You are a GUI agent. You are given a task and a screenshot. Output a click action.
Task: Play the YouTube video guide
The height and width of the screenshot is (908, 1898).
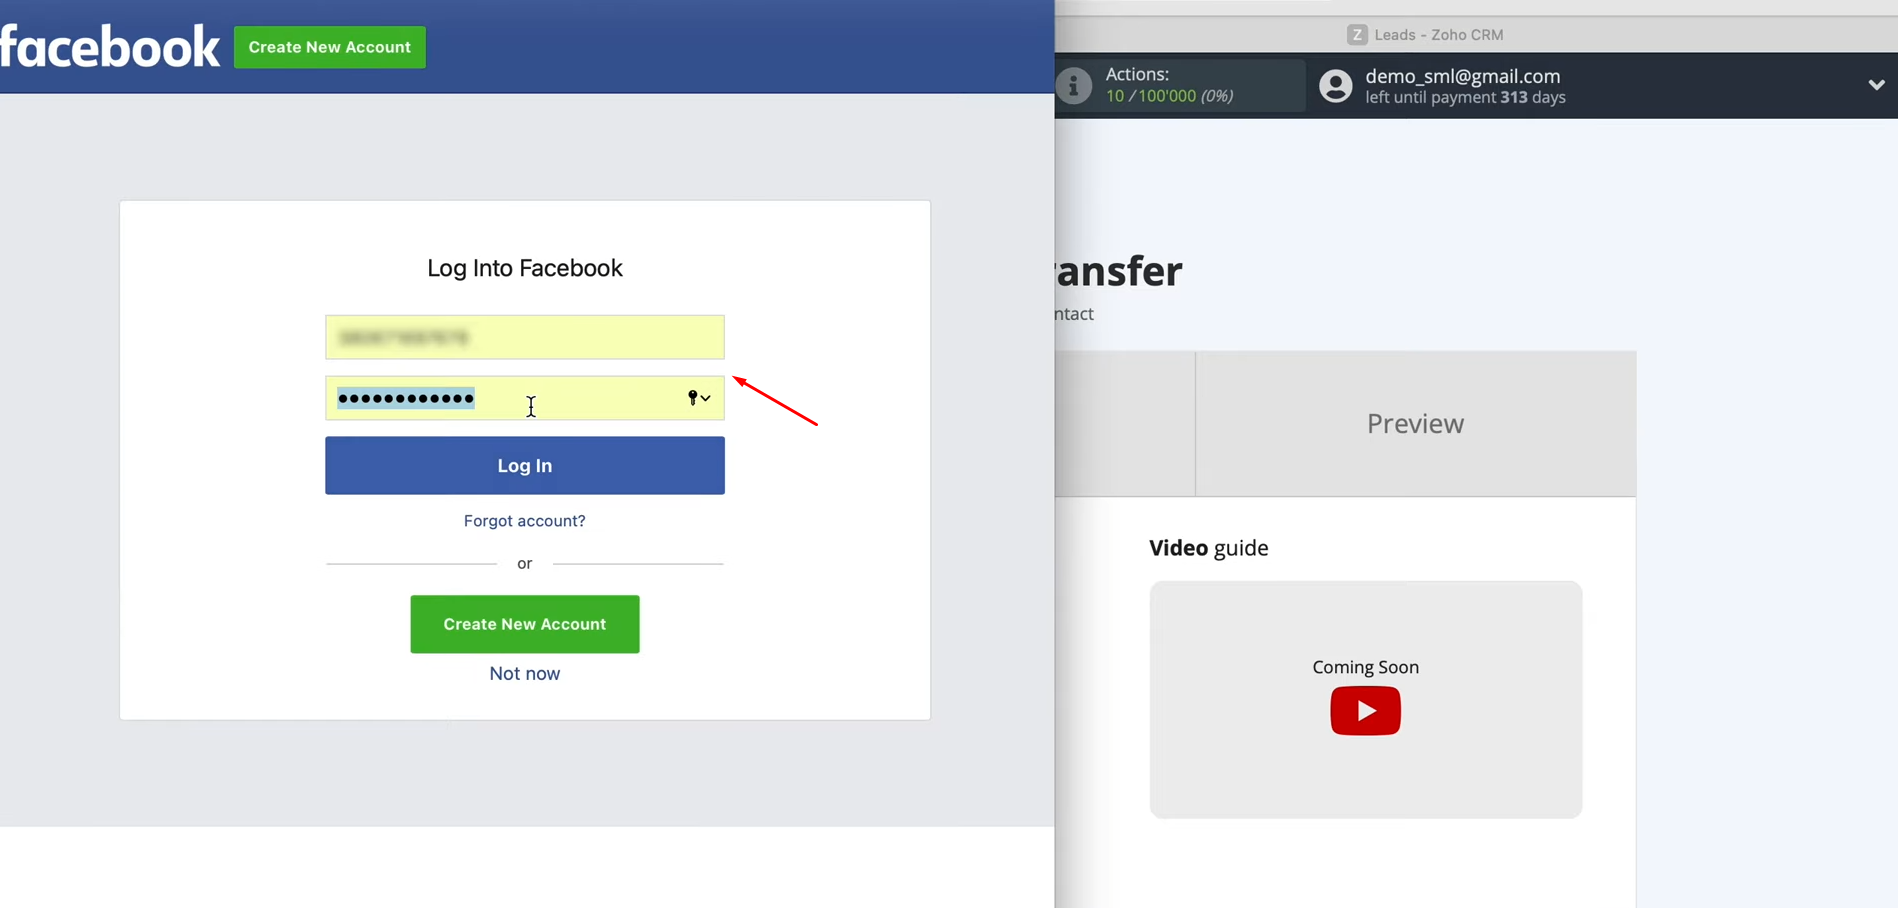coord(1365,711)
